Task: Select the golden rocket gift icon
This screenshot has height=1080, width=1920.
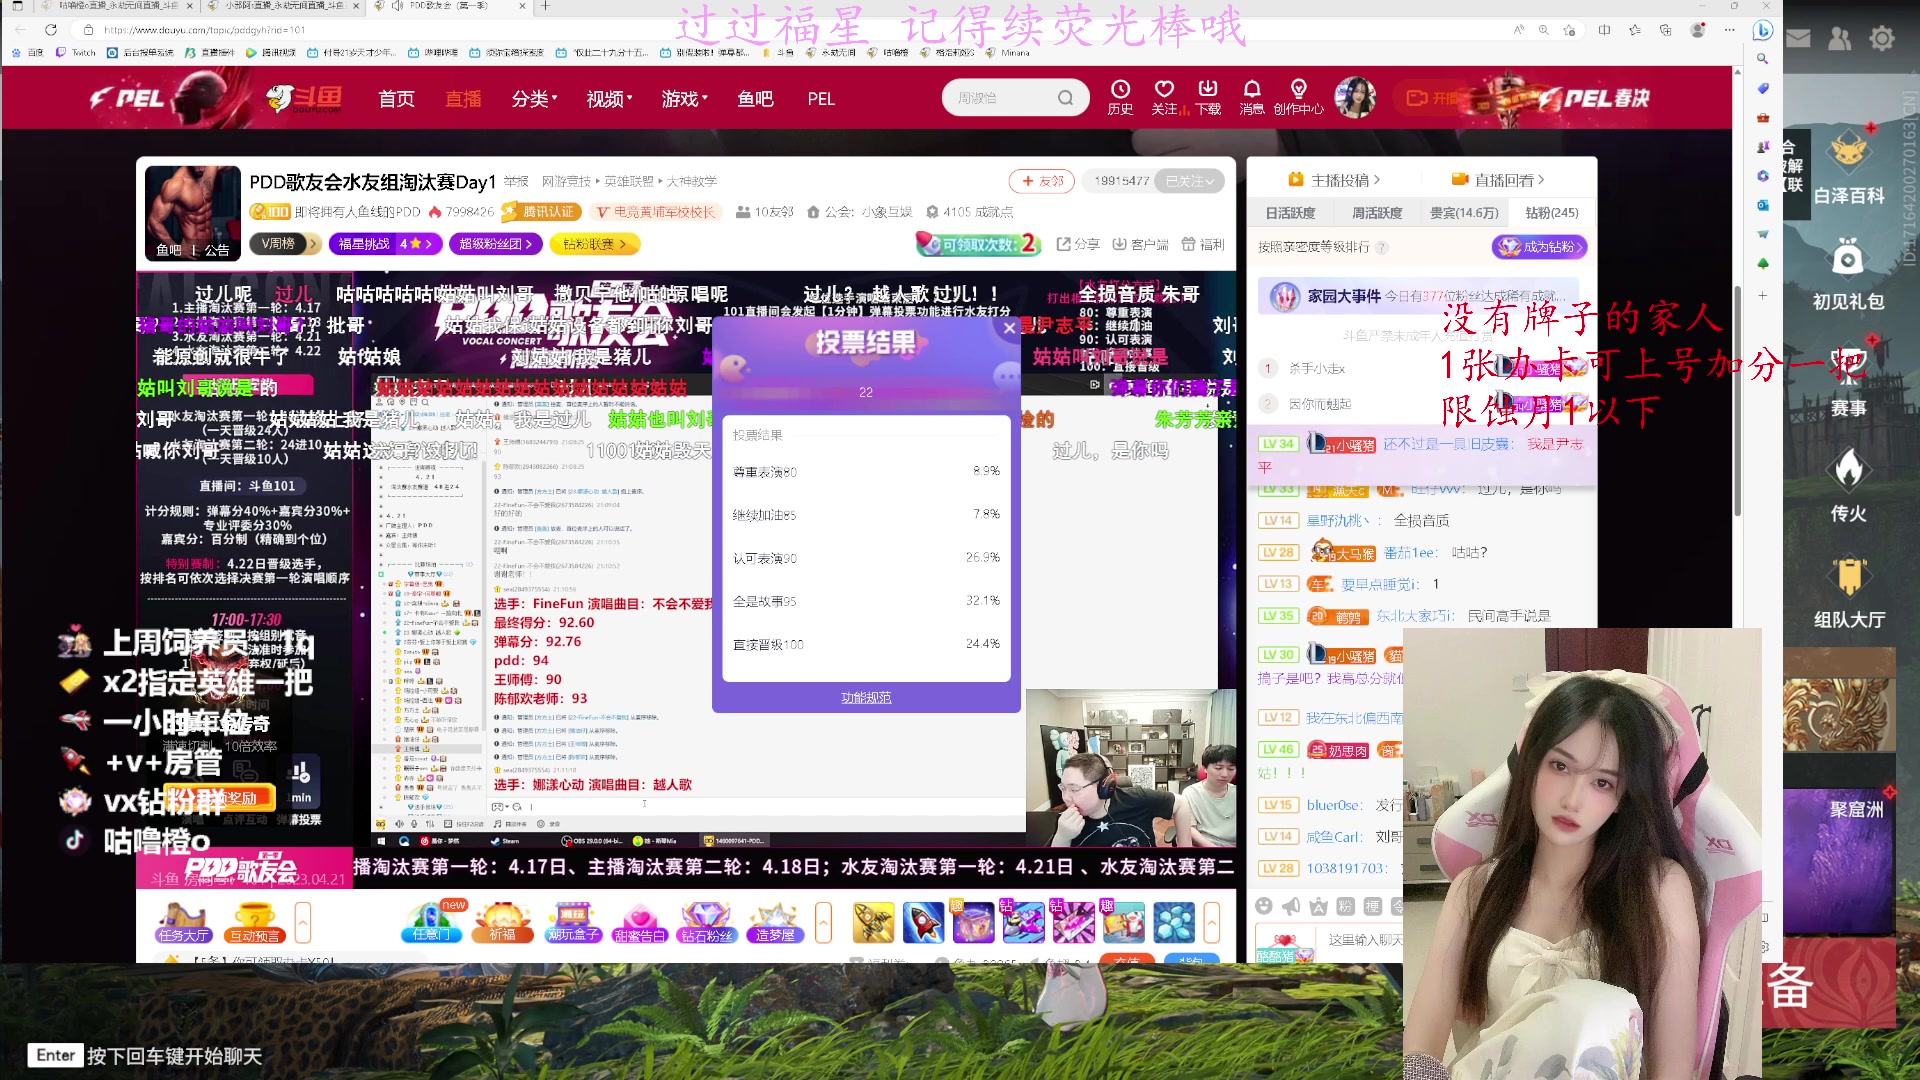Action: coord(874,920)
